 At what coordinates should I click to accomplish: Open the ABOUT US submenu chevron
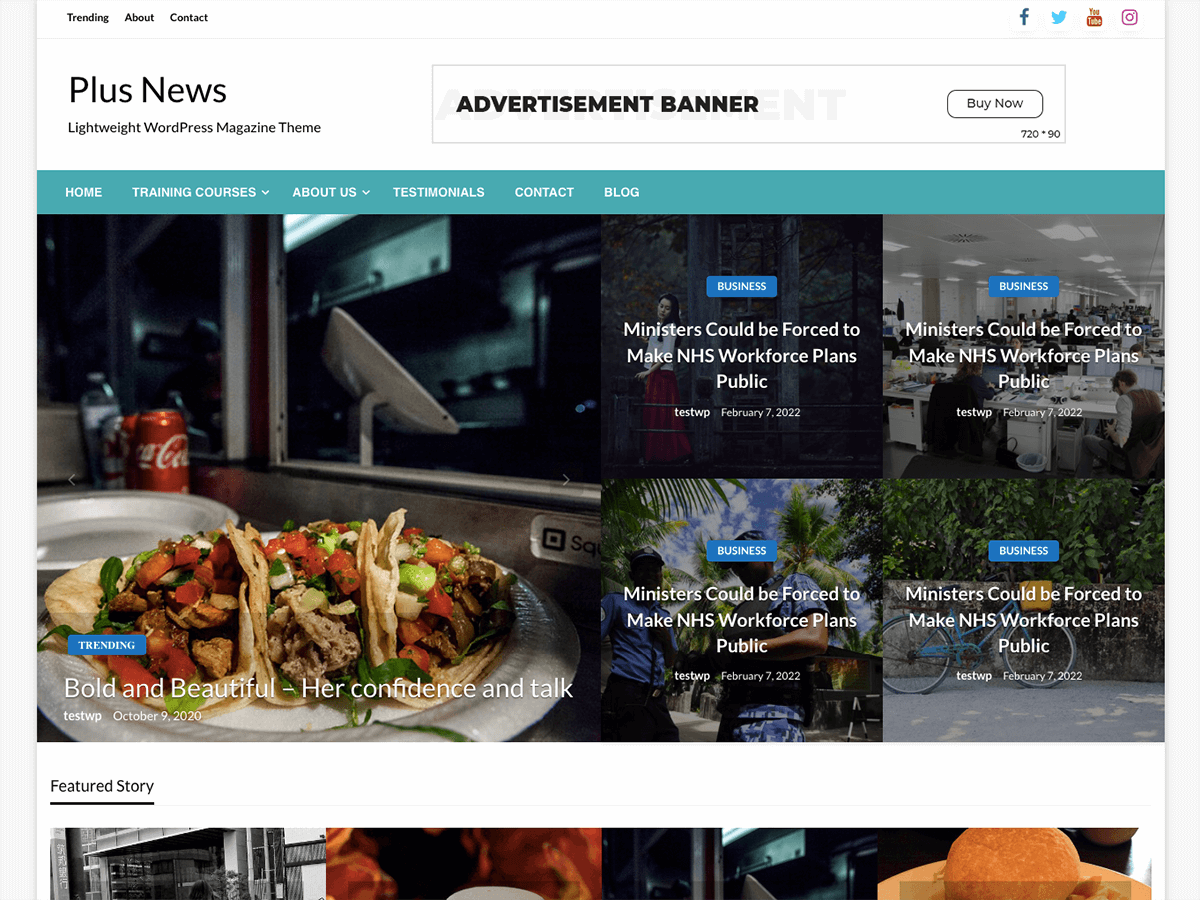pos(365,192)
